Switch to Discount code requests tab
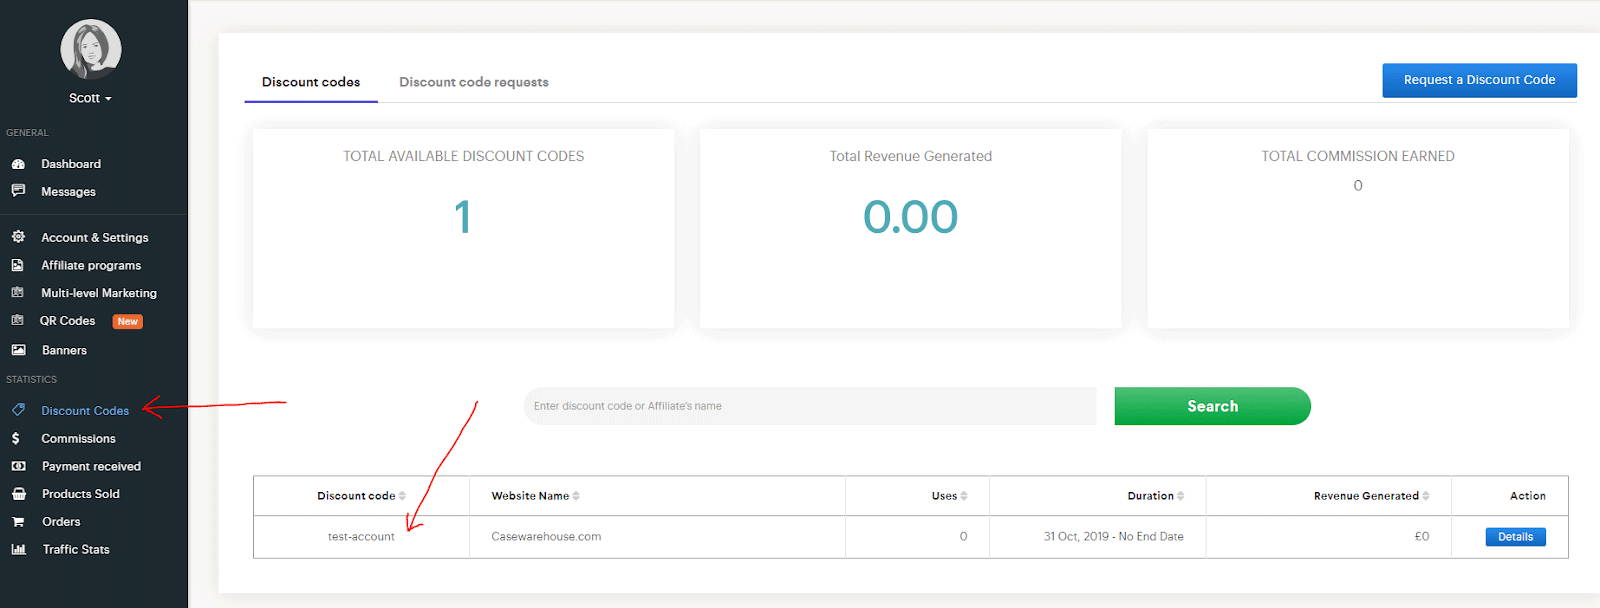 click(474, 82)
